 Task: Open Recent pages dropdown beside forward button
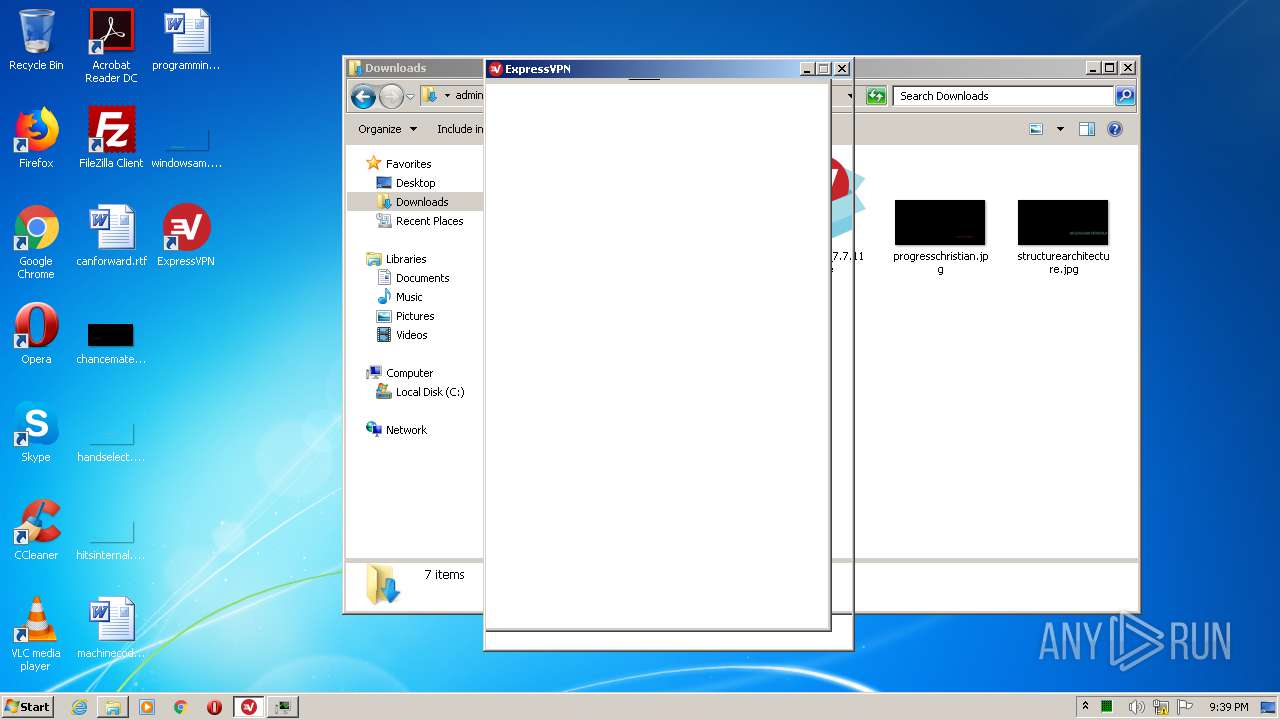[x=410, y=97]
